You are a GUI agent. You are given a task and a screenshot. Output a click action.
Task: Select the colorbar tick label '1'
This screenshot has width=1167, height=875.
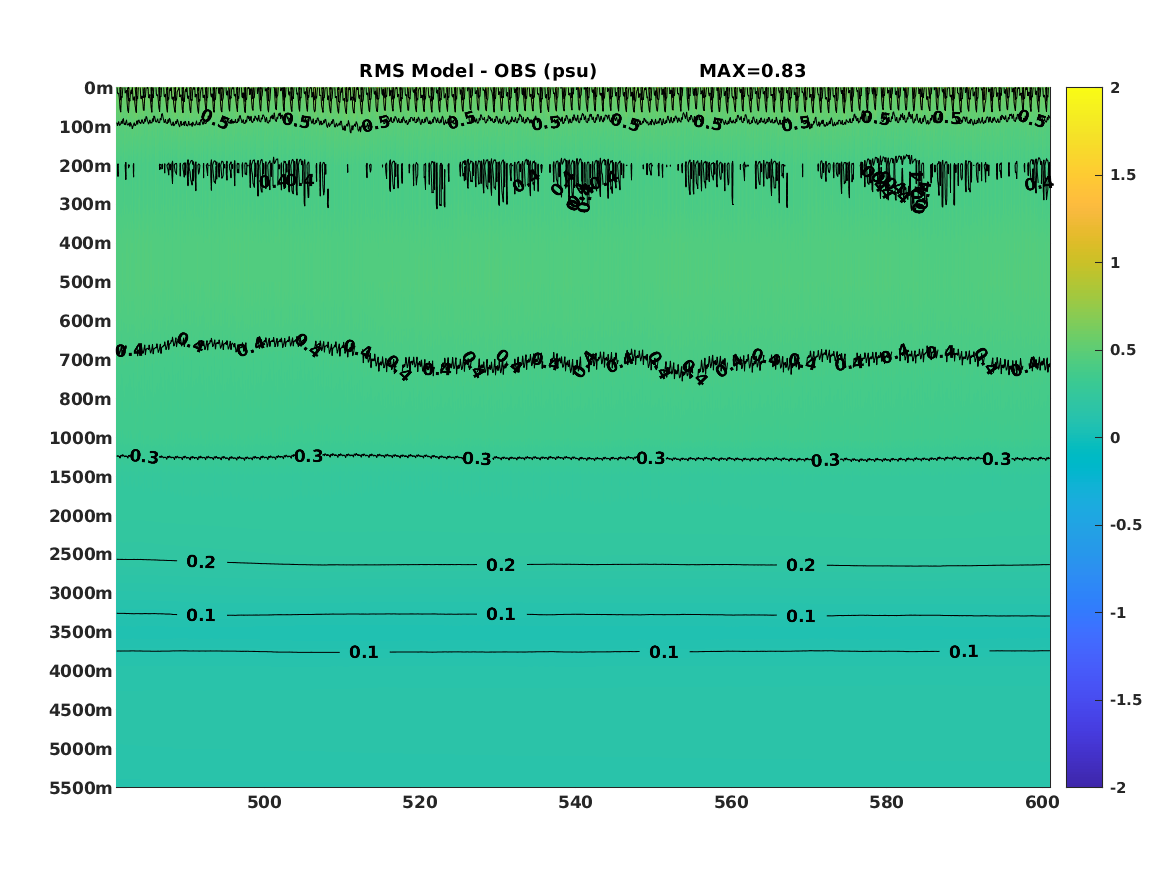coord(1115,263)
